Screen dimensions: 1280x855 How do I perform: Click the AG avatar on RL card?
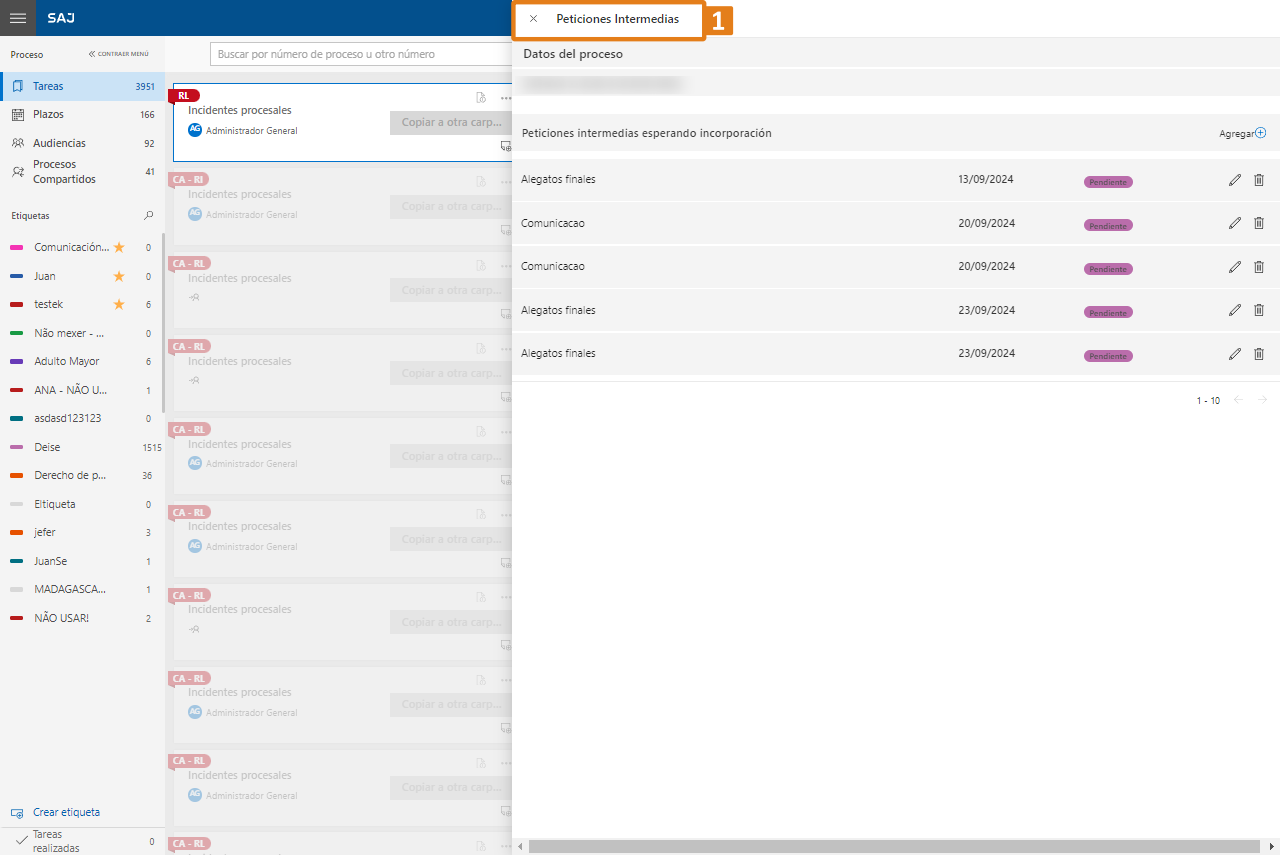[x=195, y=130]
